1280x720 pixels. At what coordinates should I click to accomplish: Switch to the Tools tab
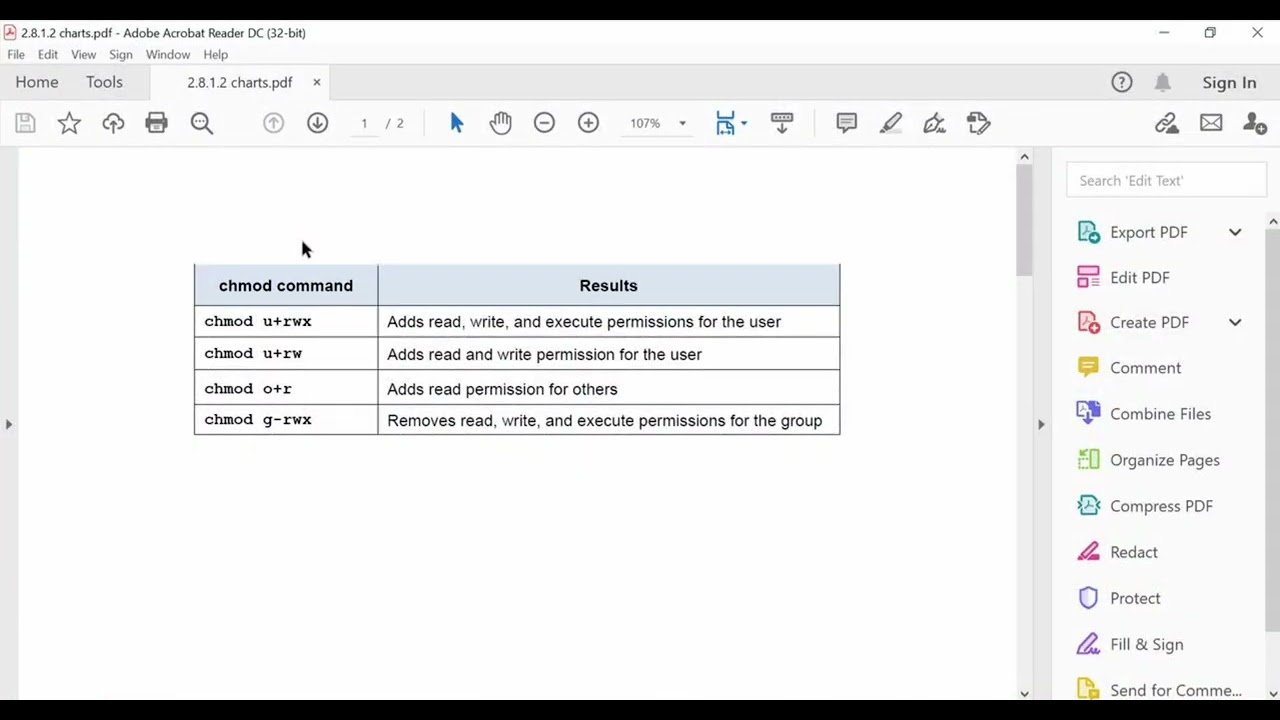(104, 82)
